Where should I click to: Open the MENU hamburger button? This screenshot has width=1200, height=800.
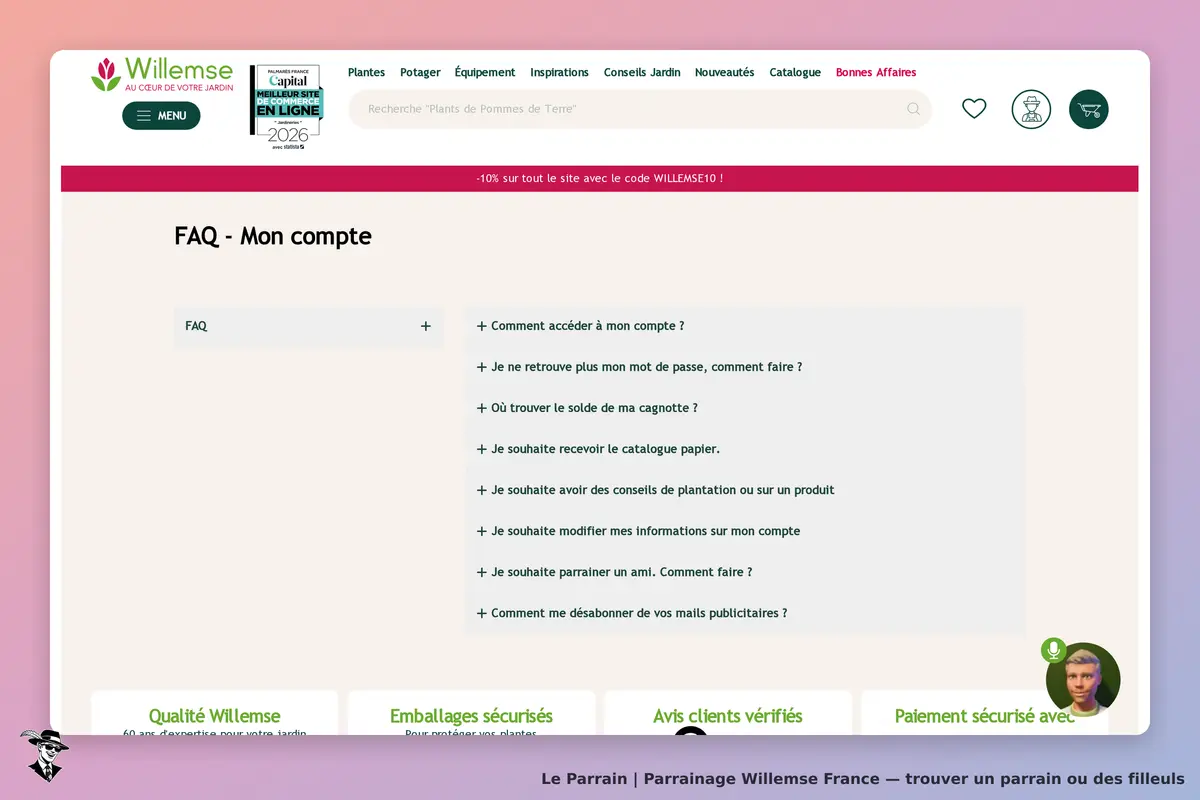click(161, 115)
